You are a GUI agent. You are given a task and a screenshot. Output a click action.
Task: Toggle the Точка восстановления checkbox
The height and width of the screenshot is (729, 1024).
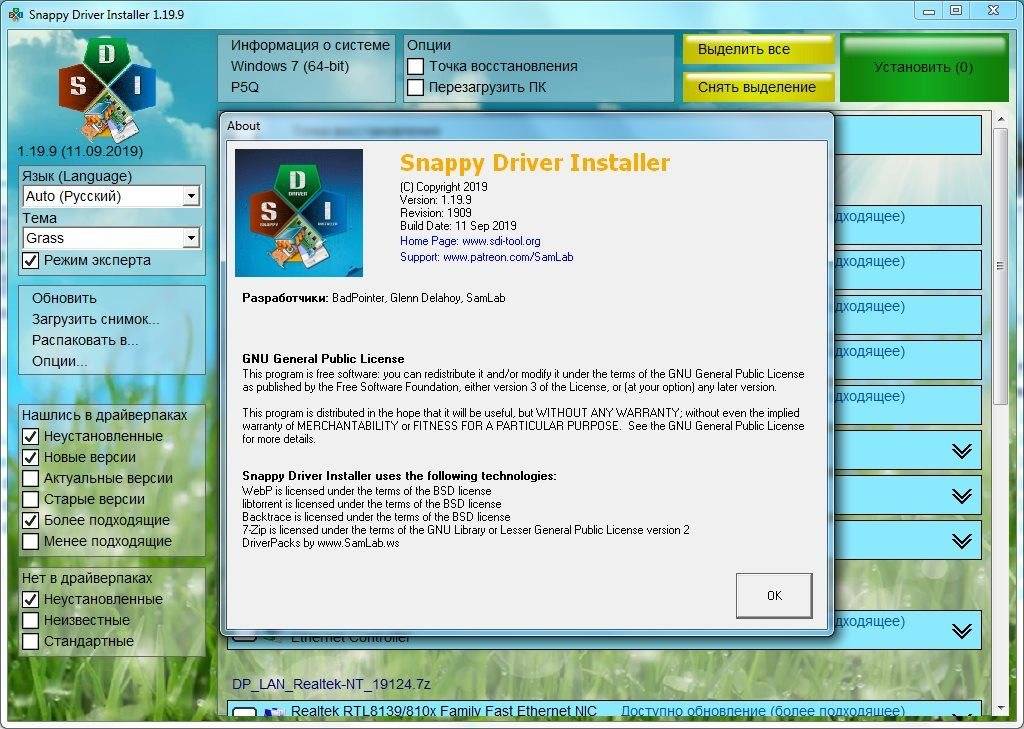[415, 66]
